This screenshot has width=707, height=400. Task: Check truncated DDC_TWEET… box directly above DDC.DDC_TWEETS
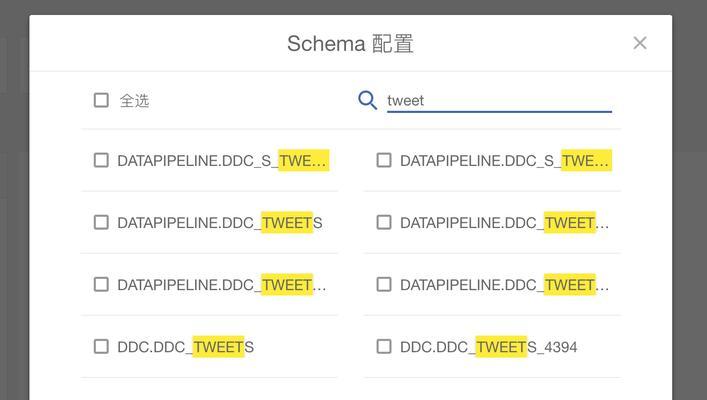point(101,285)
